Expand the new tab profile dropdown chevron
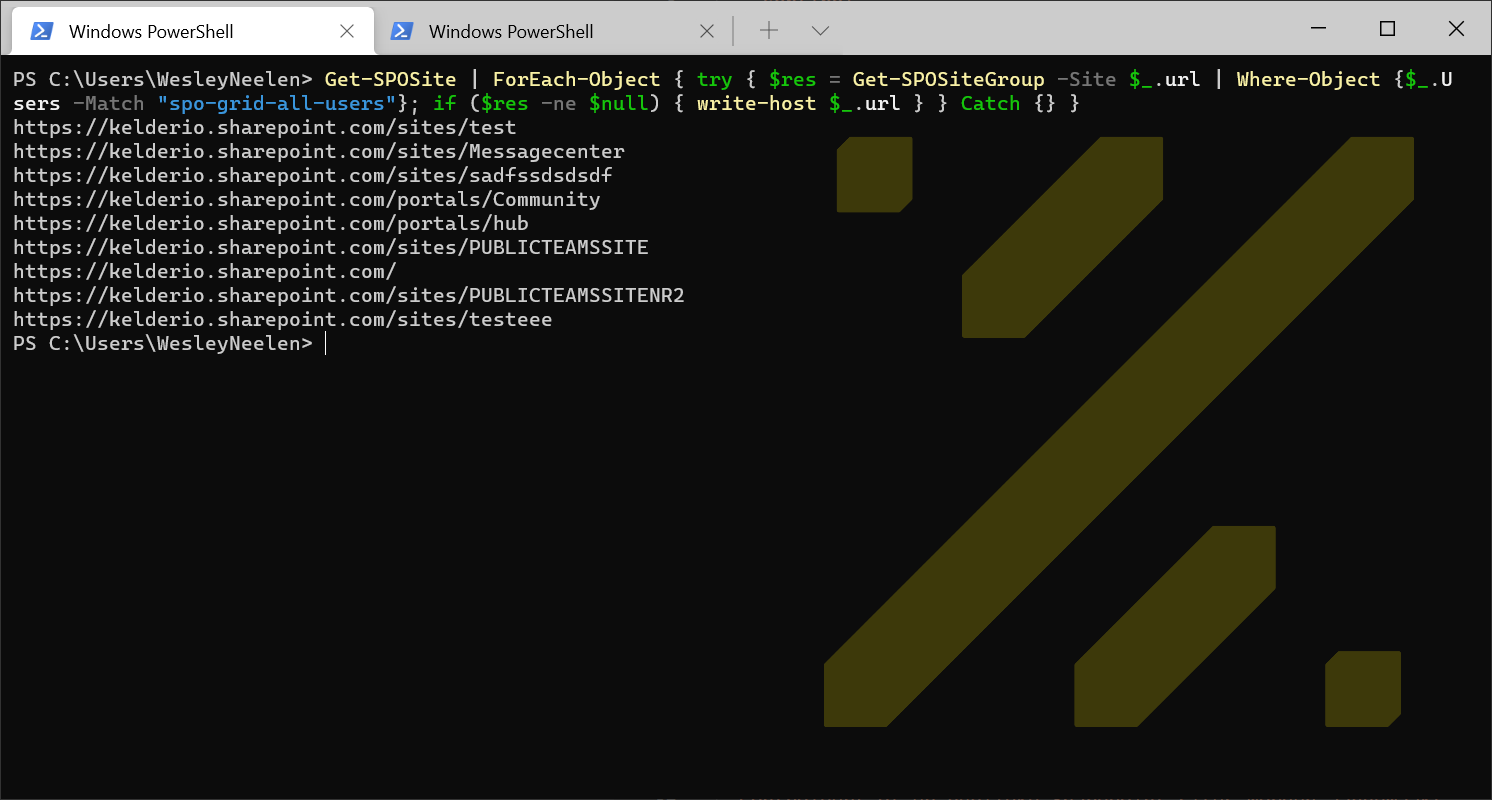1492x800 pixels. coord(820,31)
